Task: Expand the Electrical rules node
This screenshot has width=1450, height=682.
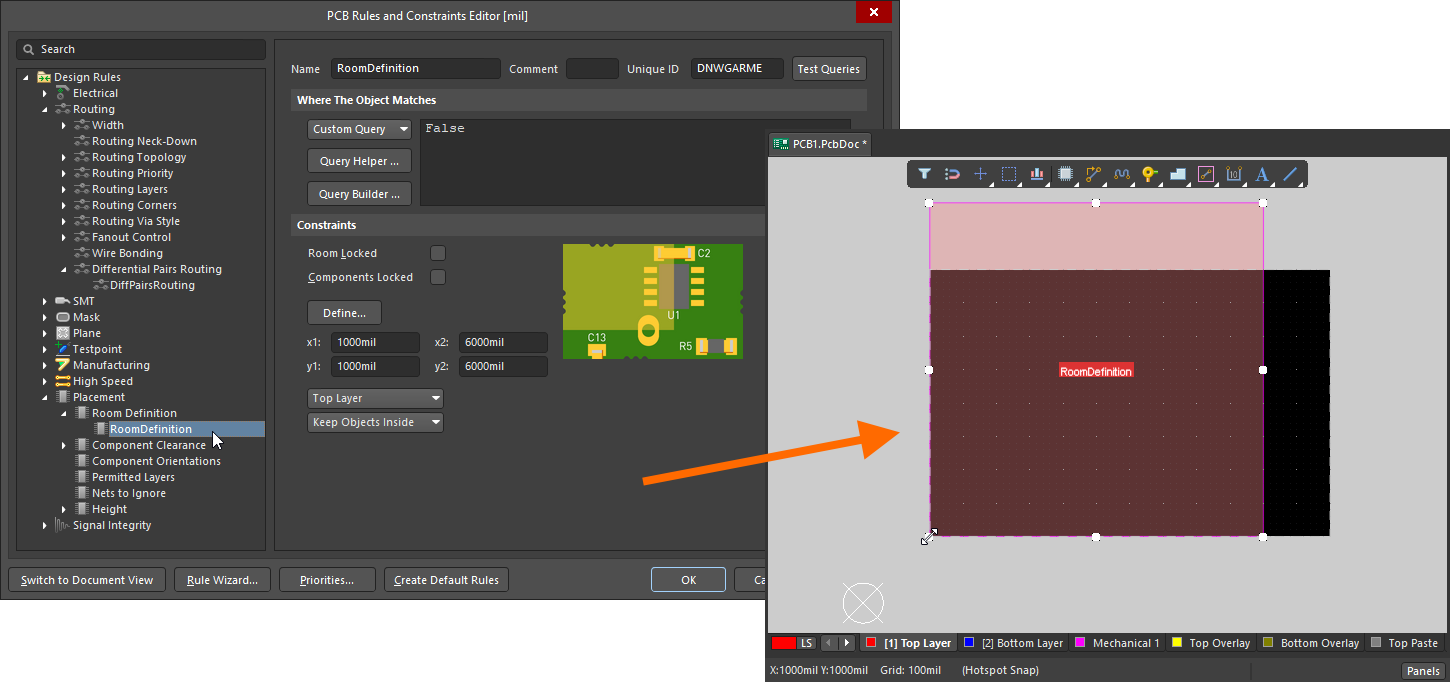Action: pos(45,93)
